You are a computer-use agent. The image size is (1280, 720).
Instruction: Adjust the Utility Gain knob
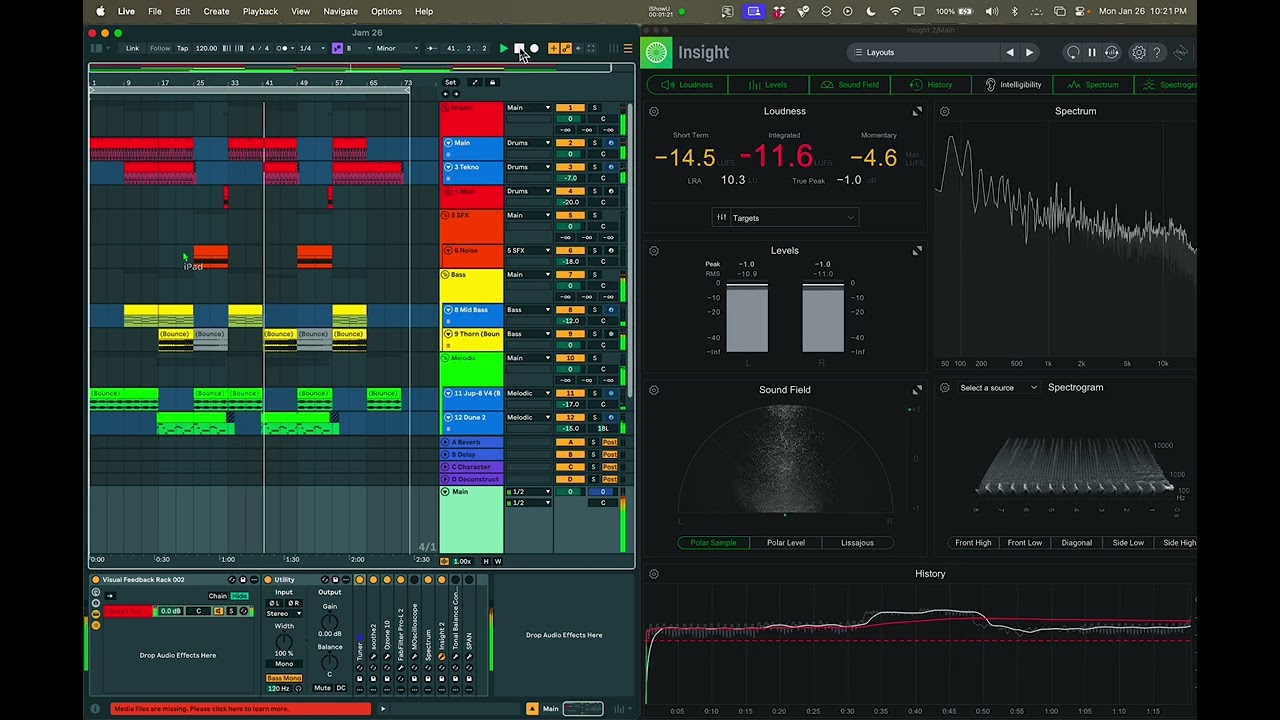(x=329, y=623)
